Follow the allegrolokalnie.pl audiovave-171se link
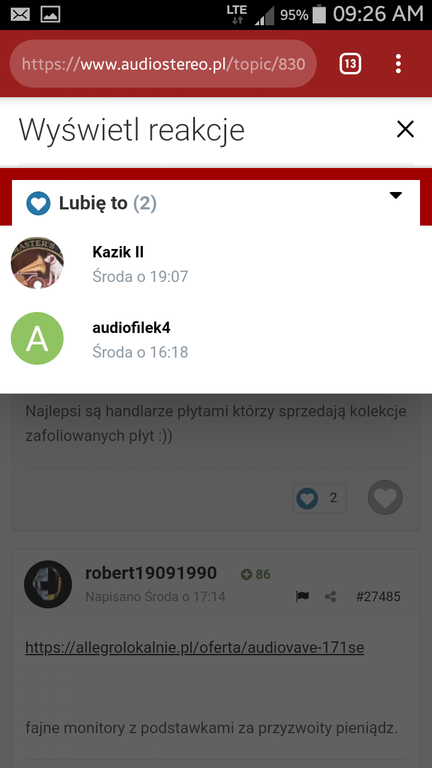This screenshot has height=768, width=432. click(x=194, y=648)
